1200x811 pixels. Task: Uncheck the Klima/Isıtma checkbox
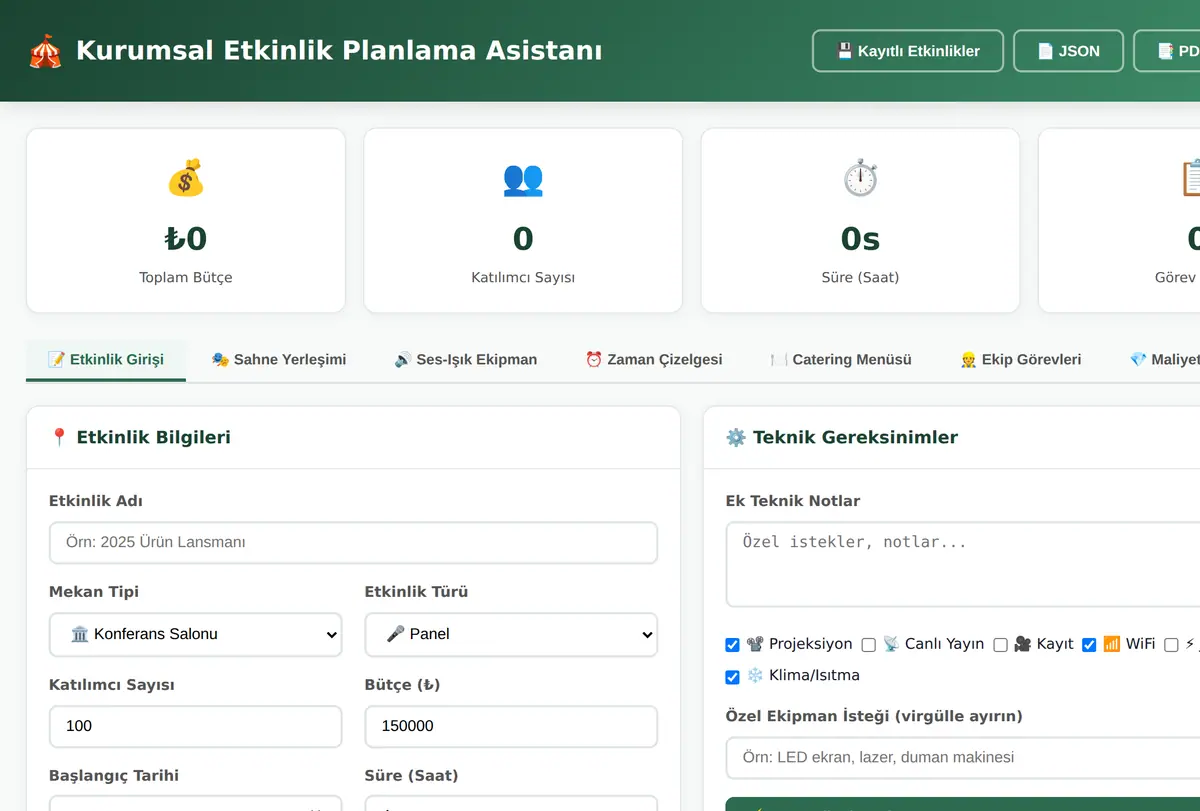click(732, 677)
